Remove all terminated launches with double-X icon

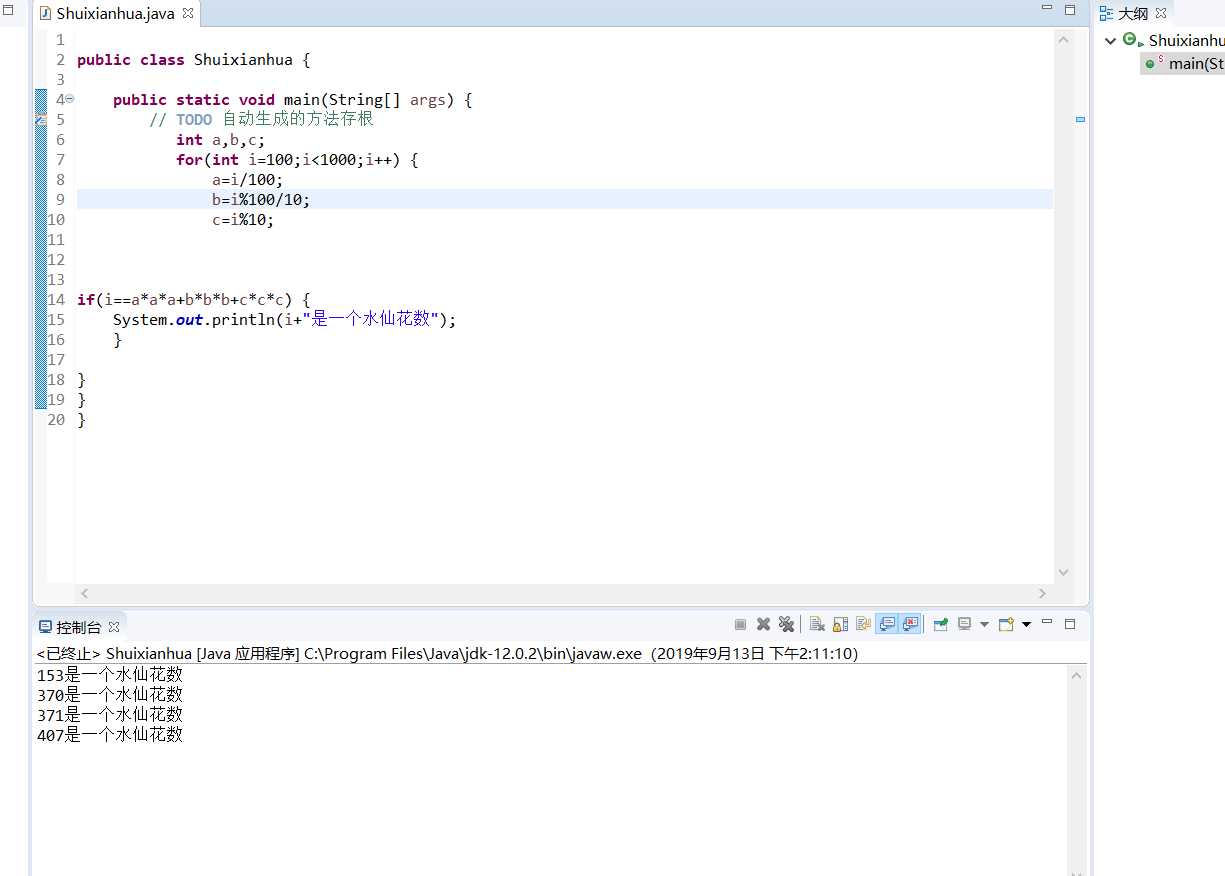786,624
